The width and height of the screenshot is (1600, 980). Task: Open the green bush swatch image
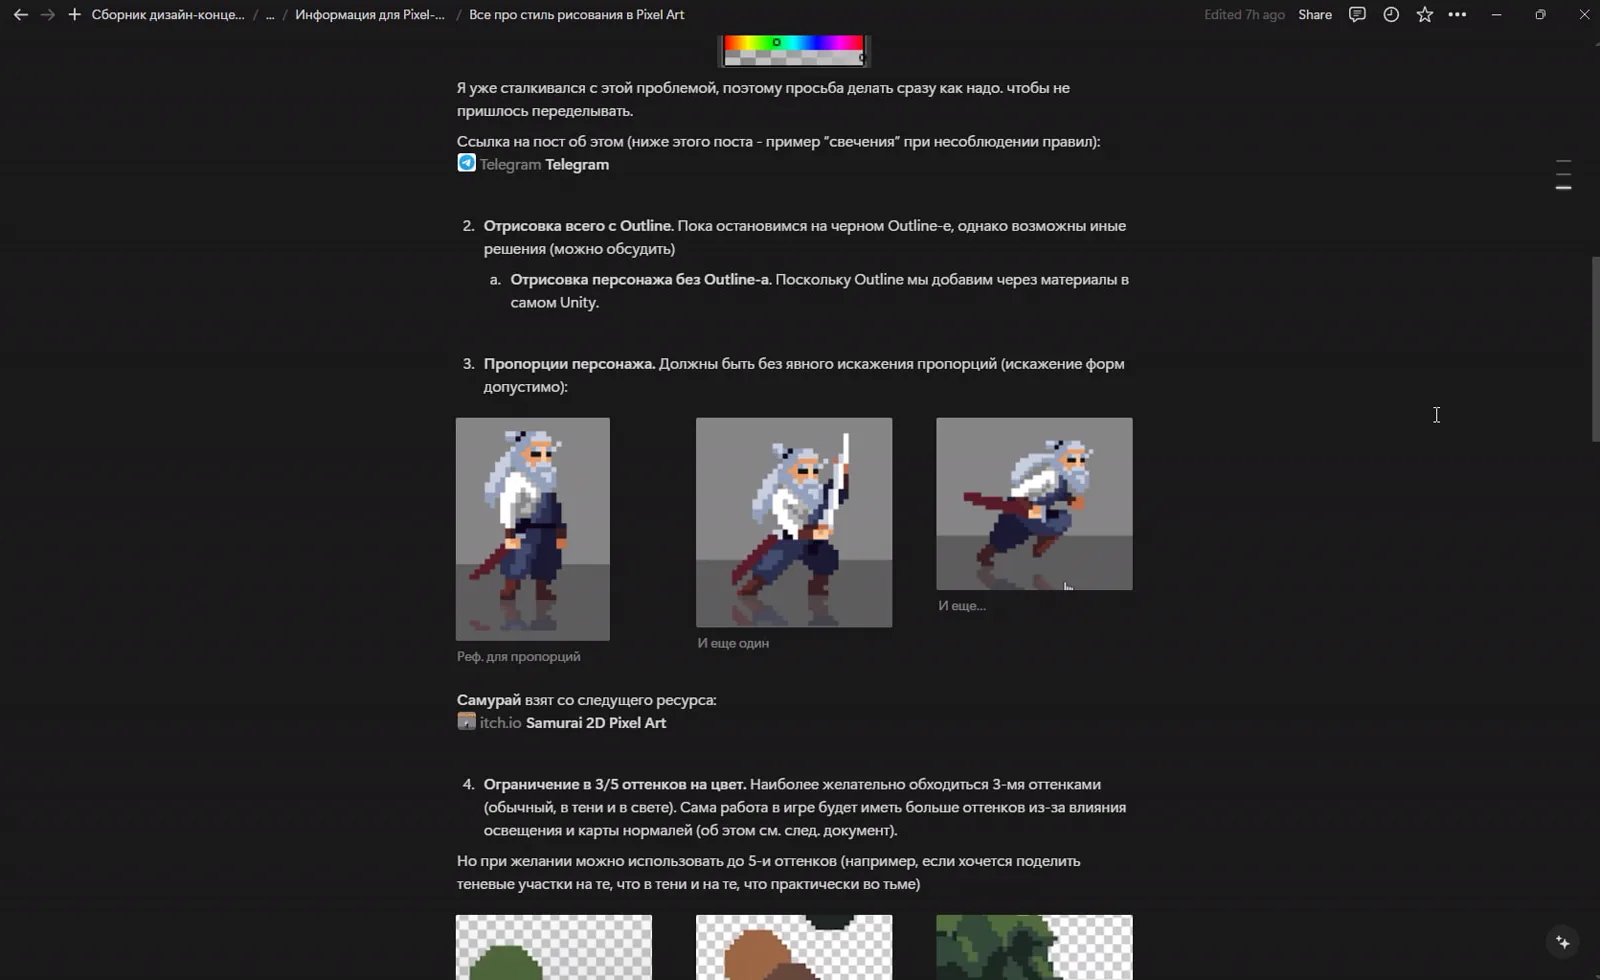pyautogui.click(x=554, y=947)
